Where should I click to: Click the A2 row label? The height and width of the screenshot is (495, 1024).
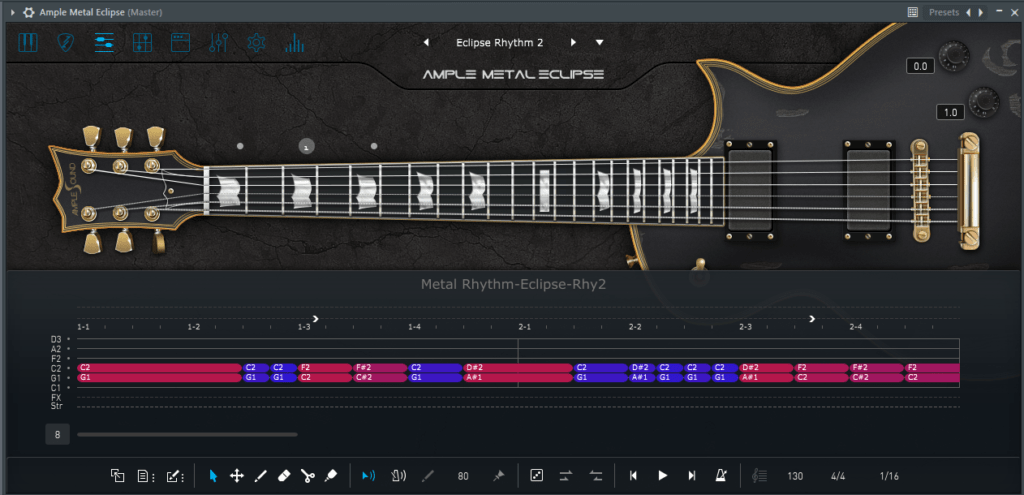point(56,349)
